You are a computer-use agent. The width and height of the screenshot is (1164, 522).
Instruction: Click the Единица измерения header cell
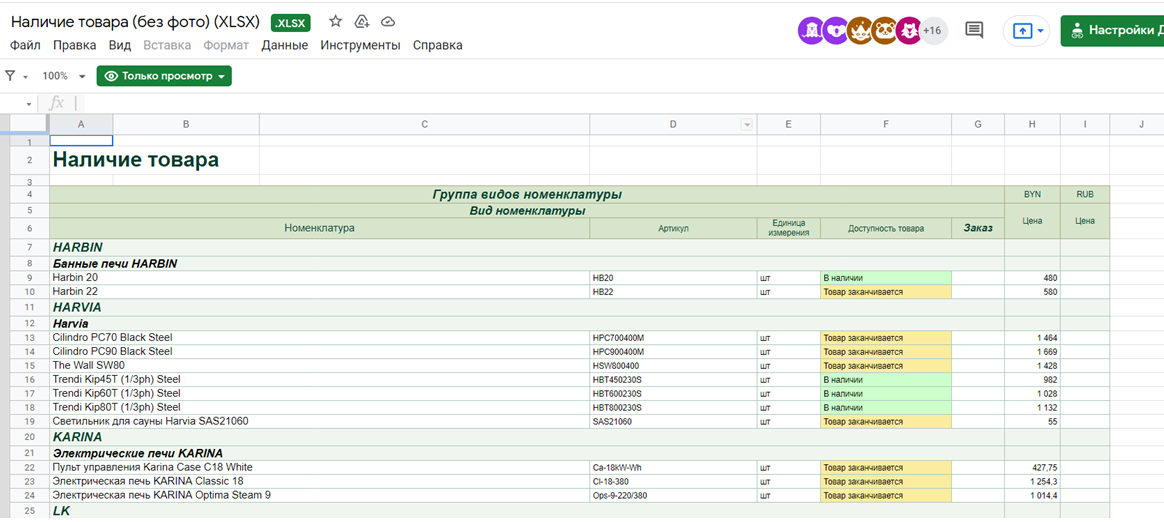(x=788, y=228)
